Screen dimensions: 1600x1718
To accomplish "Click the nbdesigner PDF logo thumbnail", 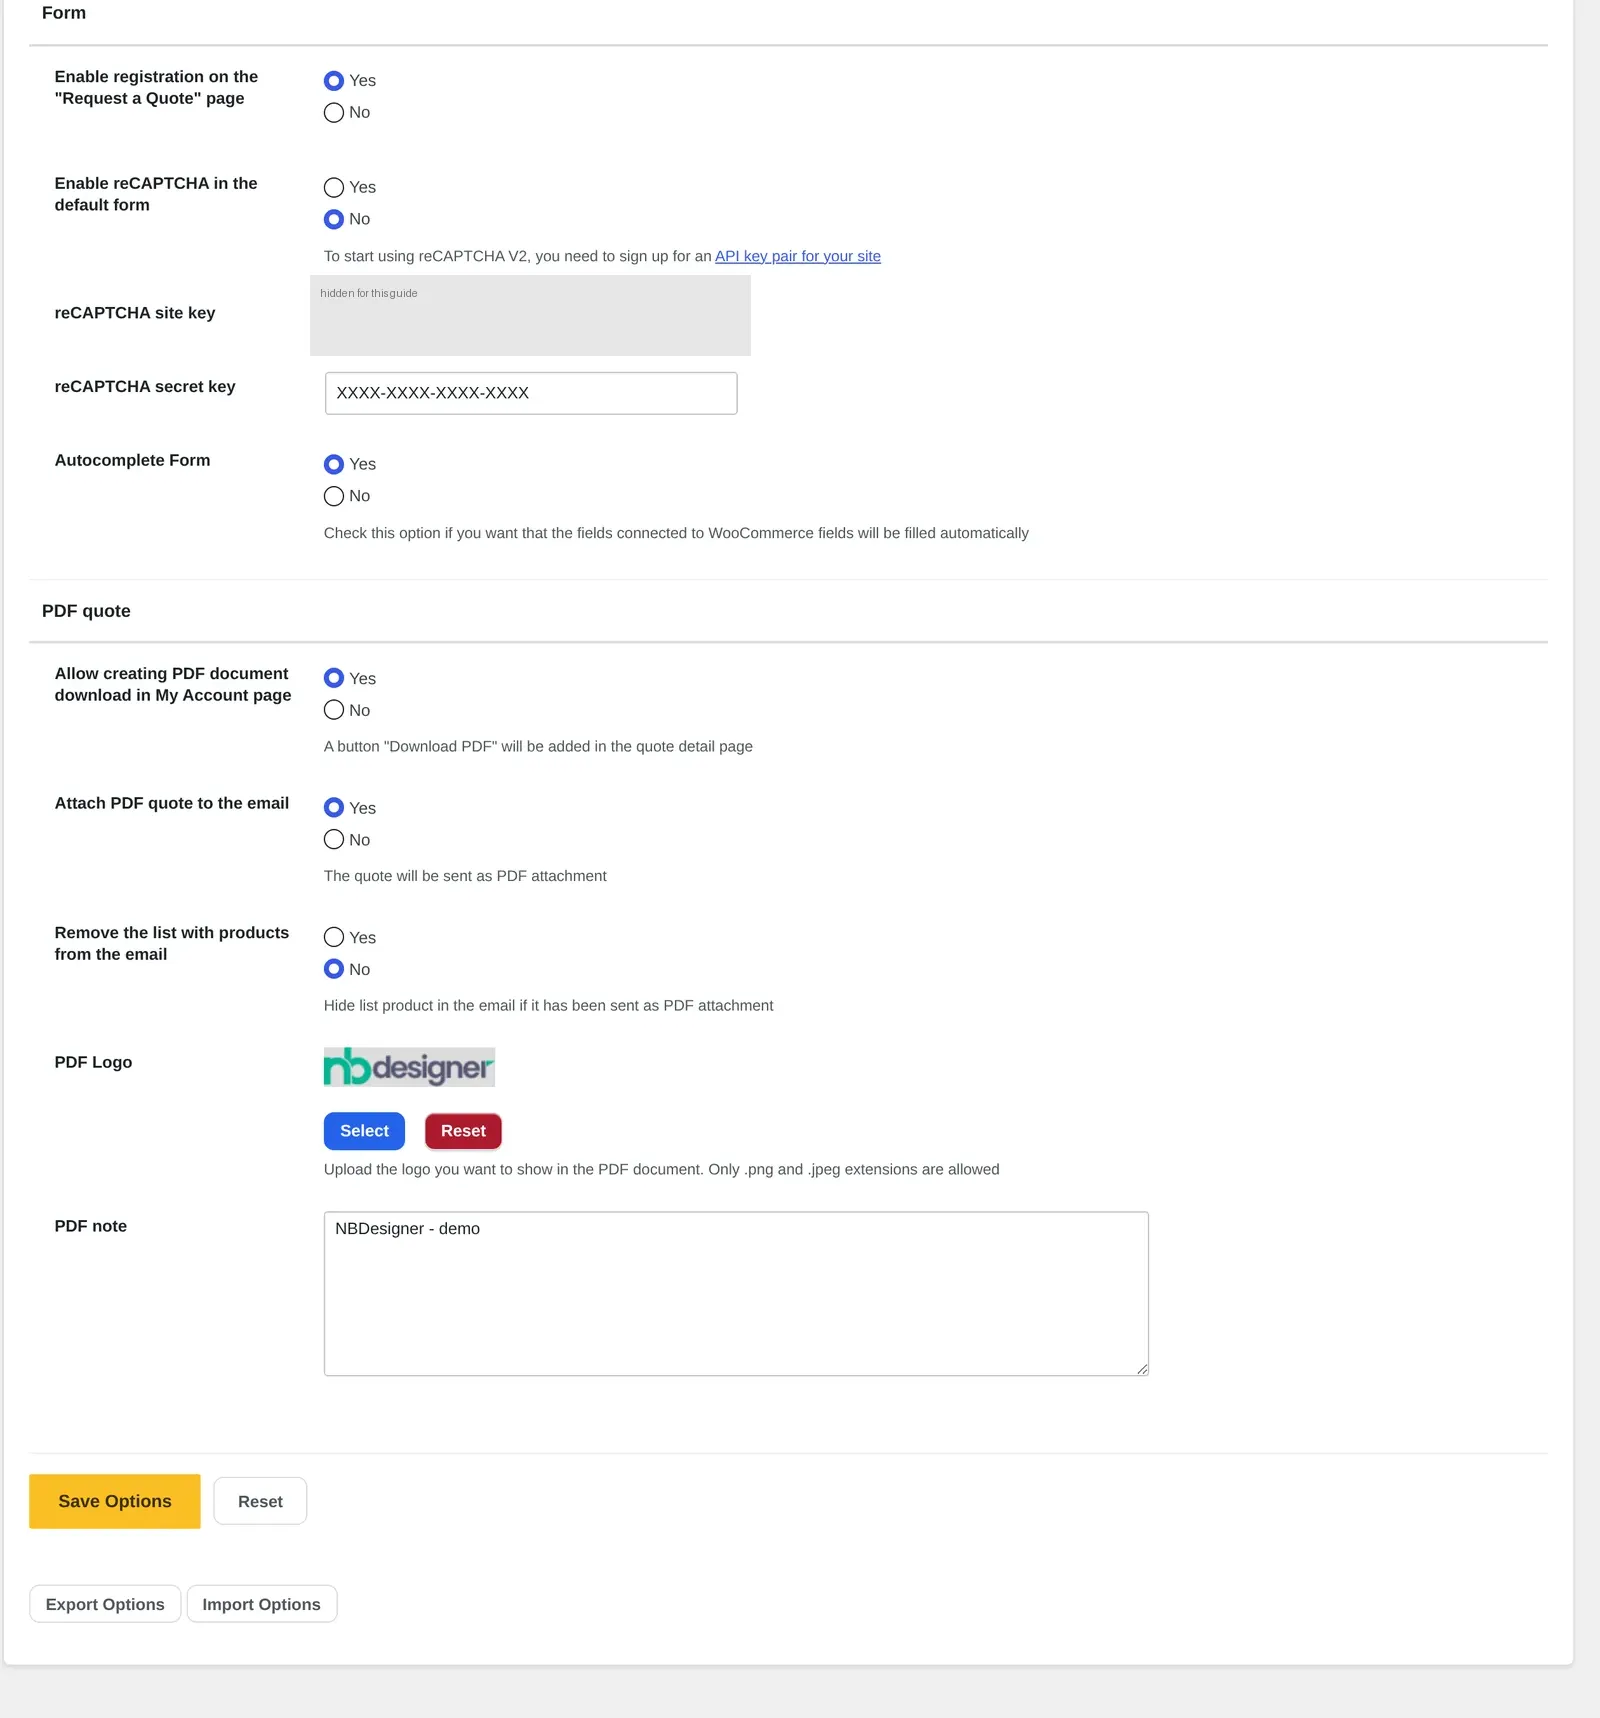I will tap(409, 1067).
